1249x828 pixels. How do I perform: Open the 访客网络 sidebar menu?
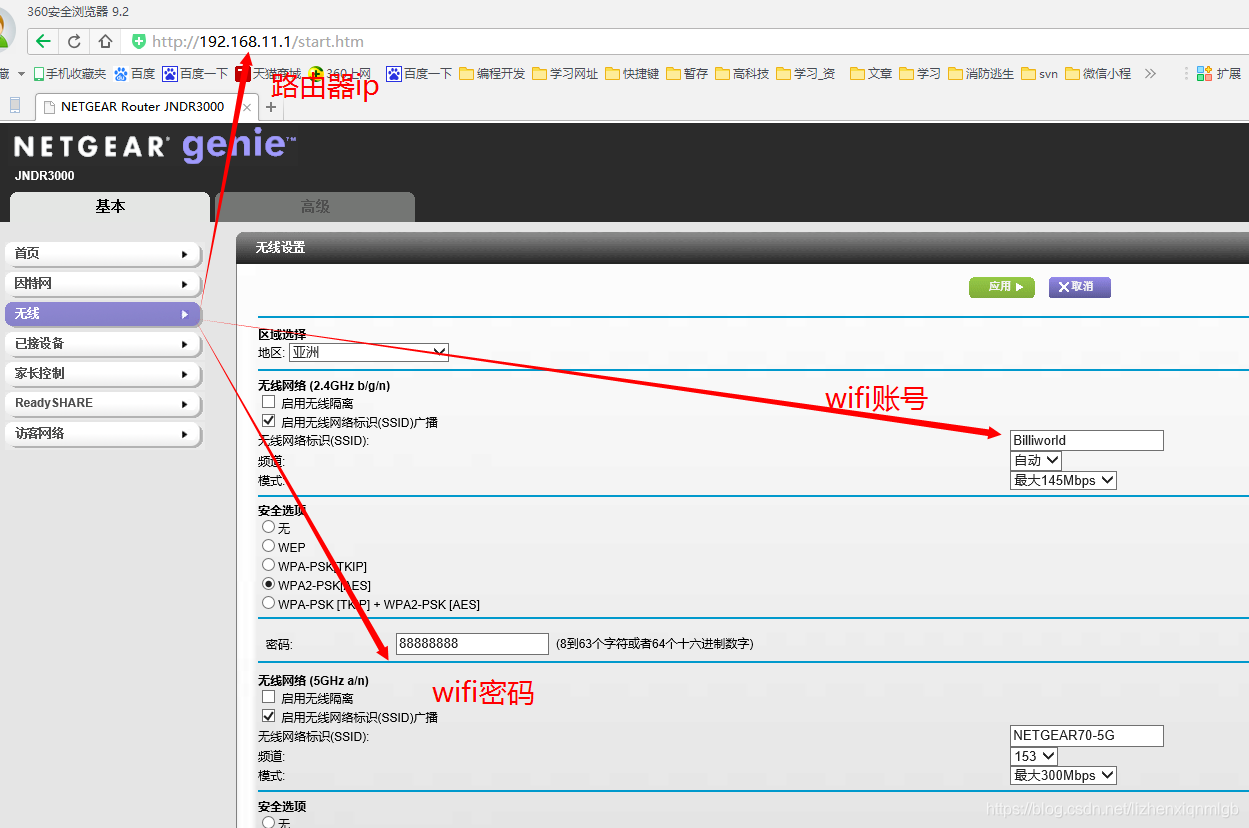pos(103,433)
